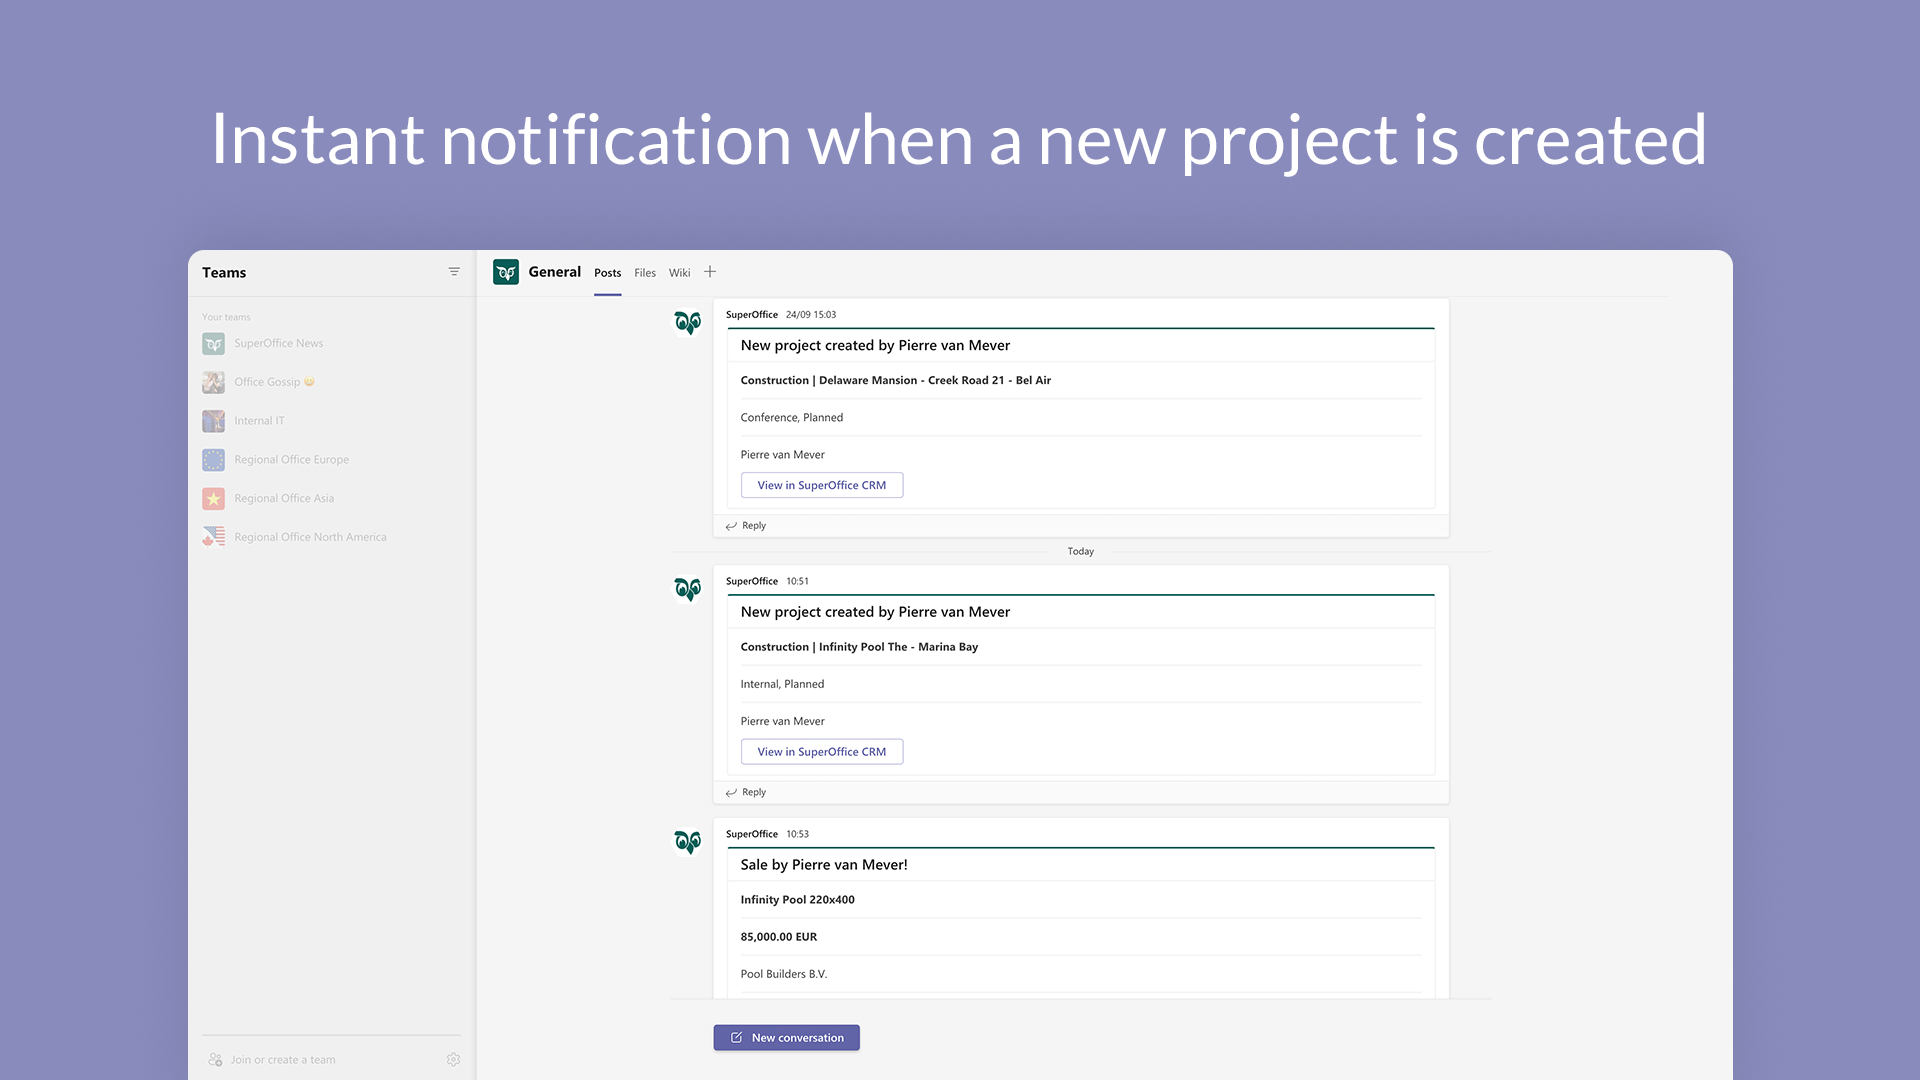
Task: Click the Join or create team icon
Action: pos(215,1059)
